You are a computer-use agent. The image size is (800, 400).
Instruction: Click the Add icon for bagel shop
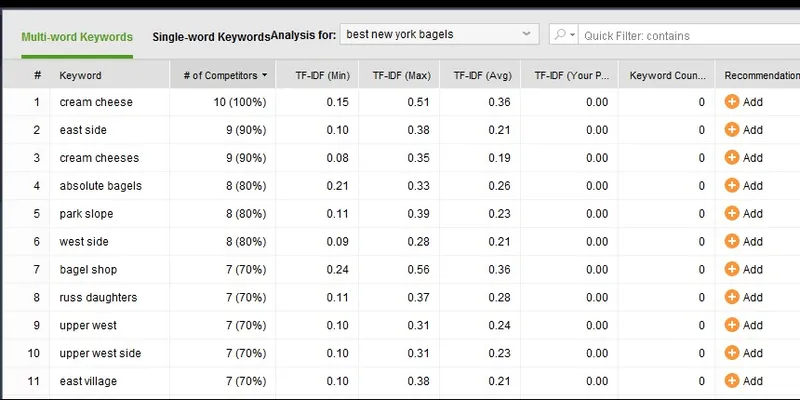coord(732,269)
